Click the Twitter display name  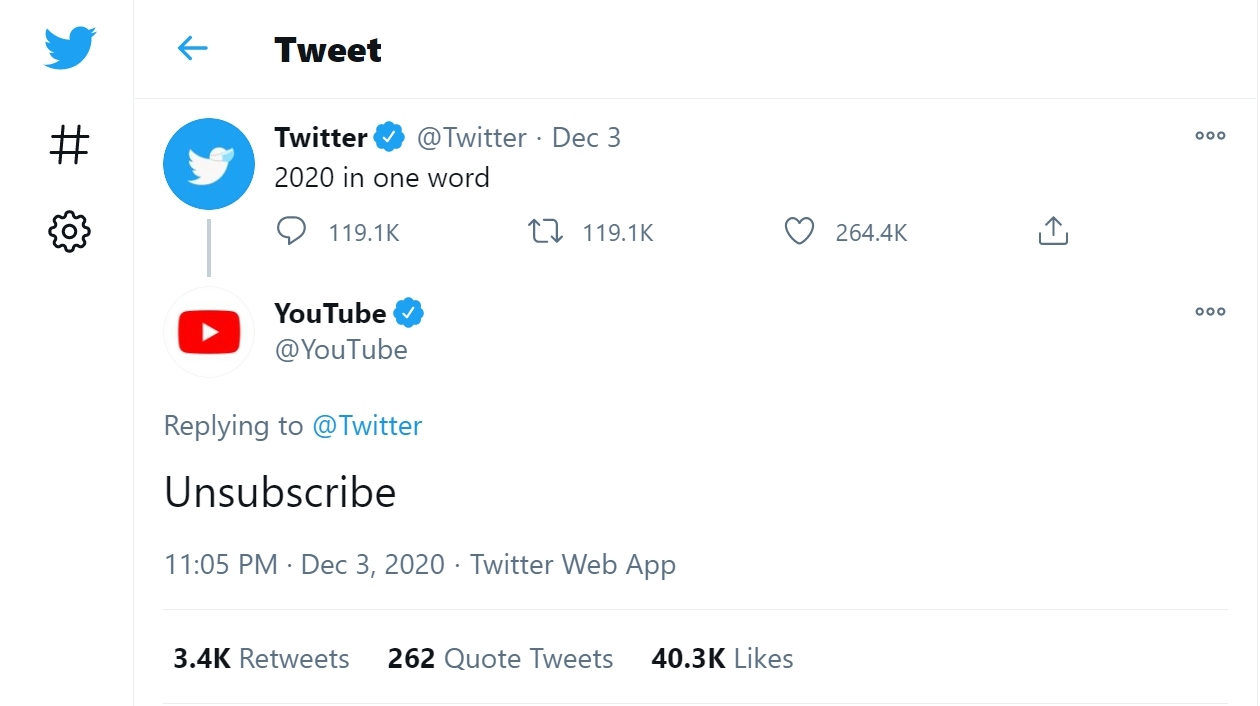321,137
